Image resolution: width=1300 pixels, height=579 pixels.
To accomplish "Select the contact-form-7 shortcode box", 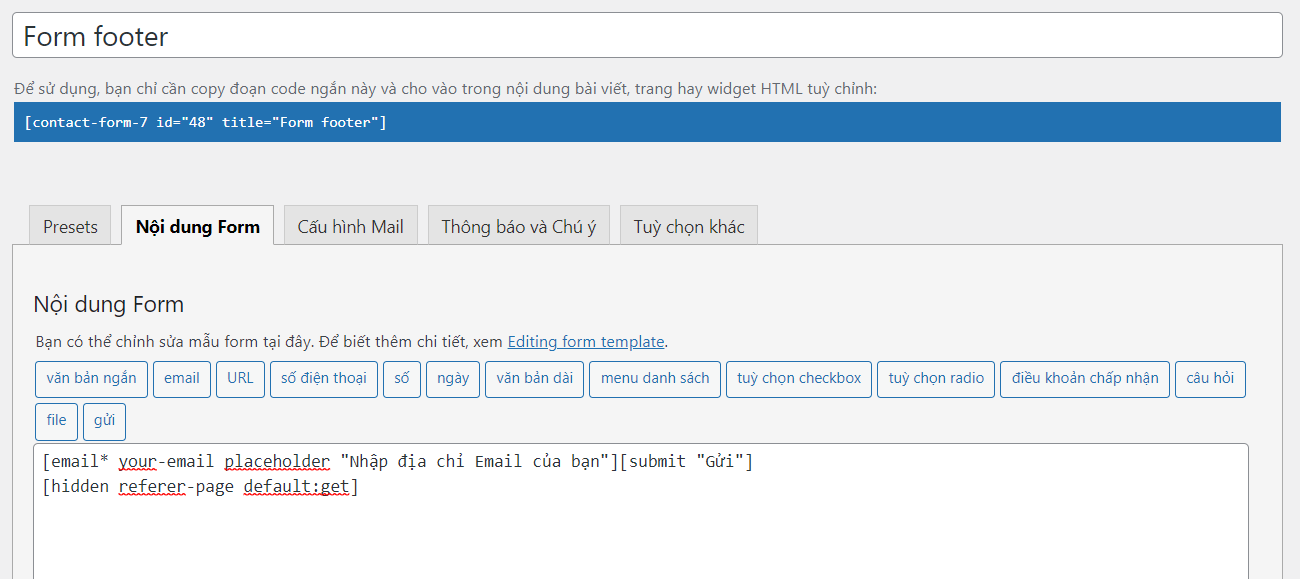I will (647, 122).
